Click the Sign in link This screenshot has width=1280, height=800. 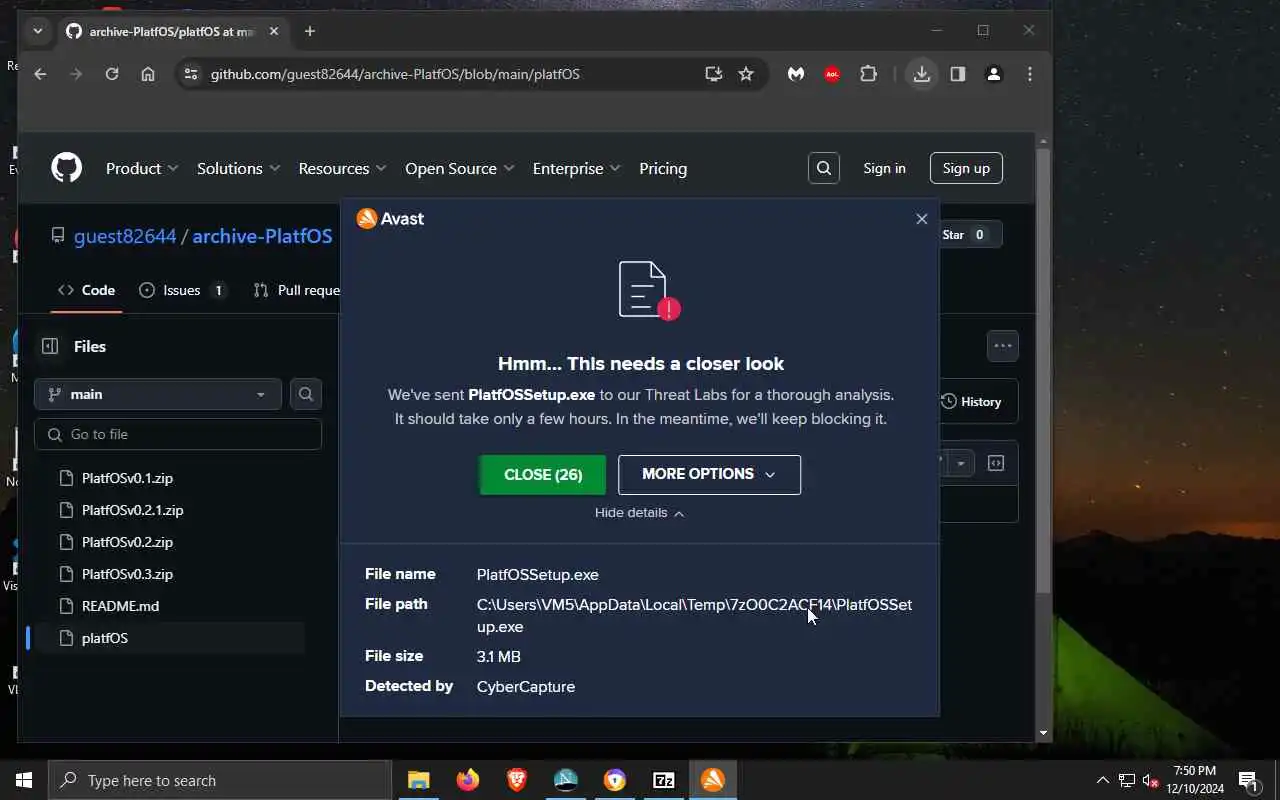[x=884, y=168]
